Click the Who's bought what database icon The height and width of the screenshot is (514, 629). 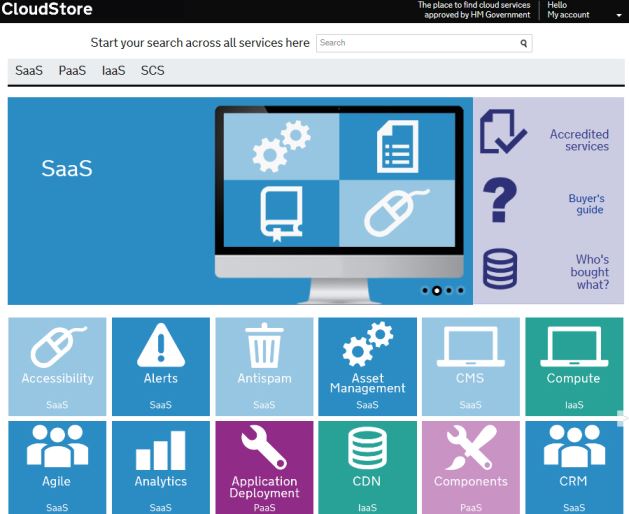point(500,268)
